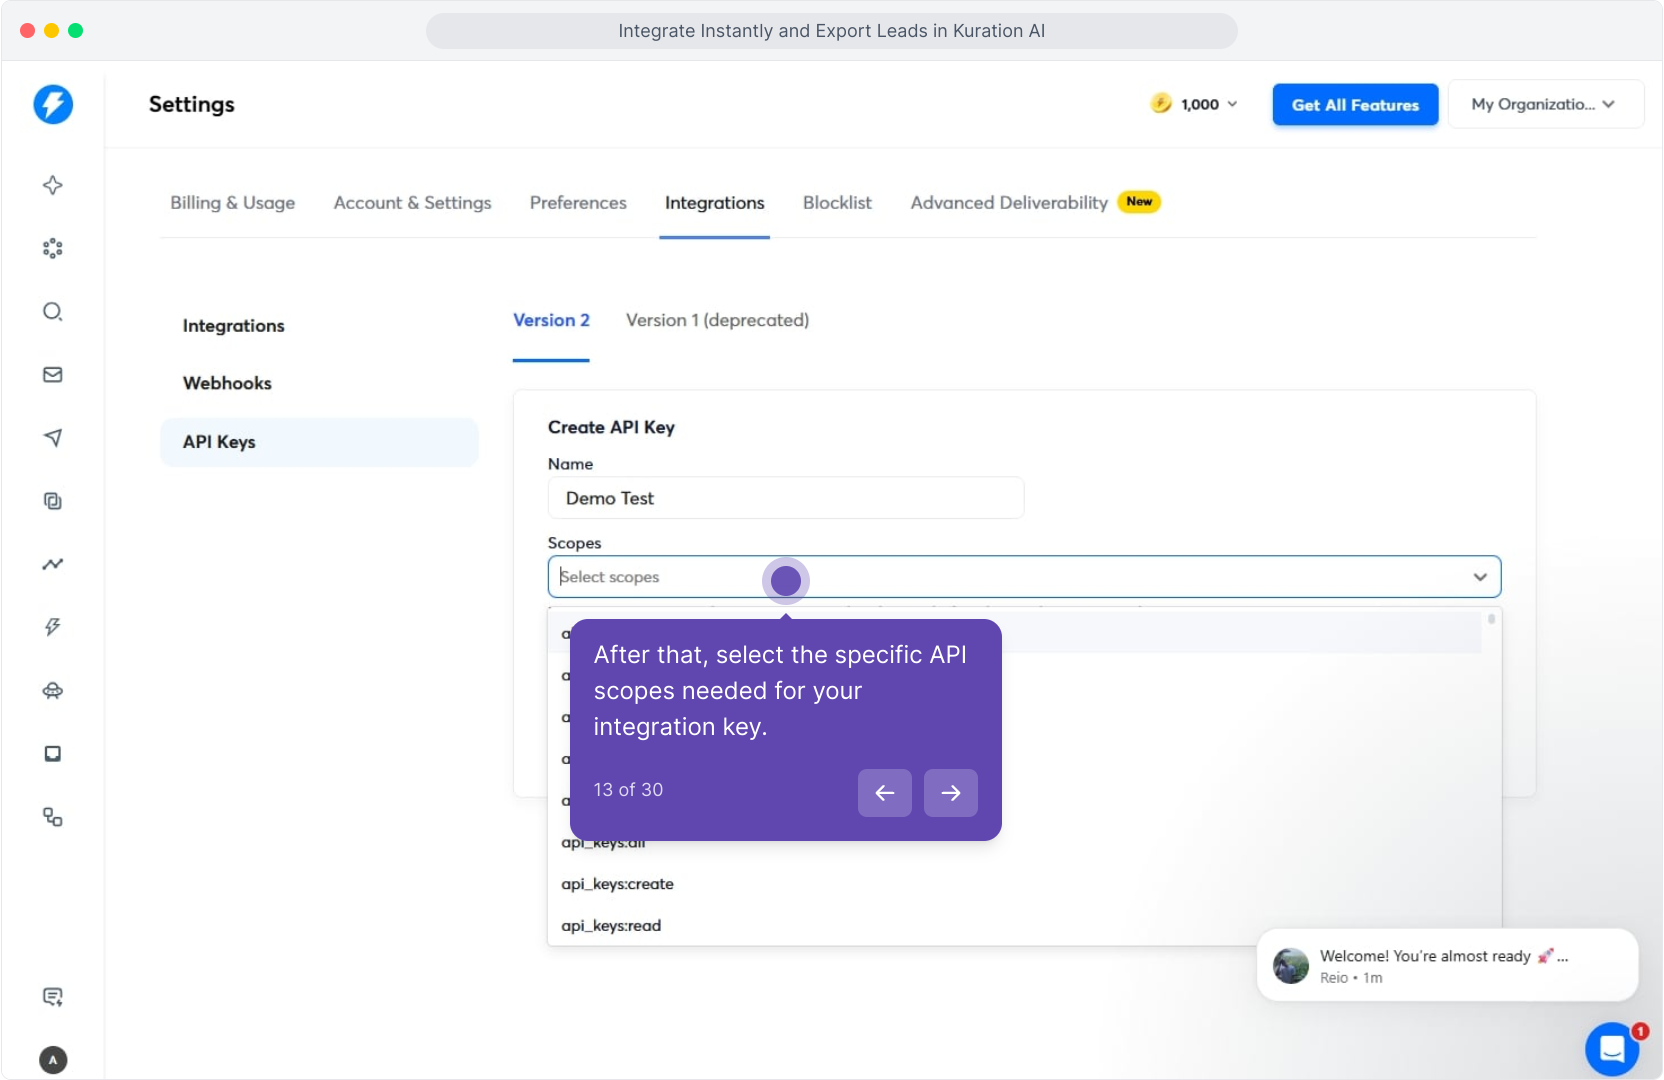Switch to Account & Settings tab
The width and height of the screenshot is (1664, 1080).
(413, 203)
